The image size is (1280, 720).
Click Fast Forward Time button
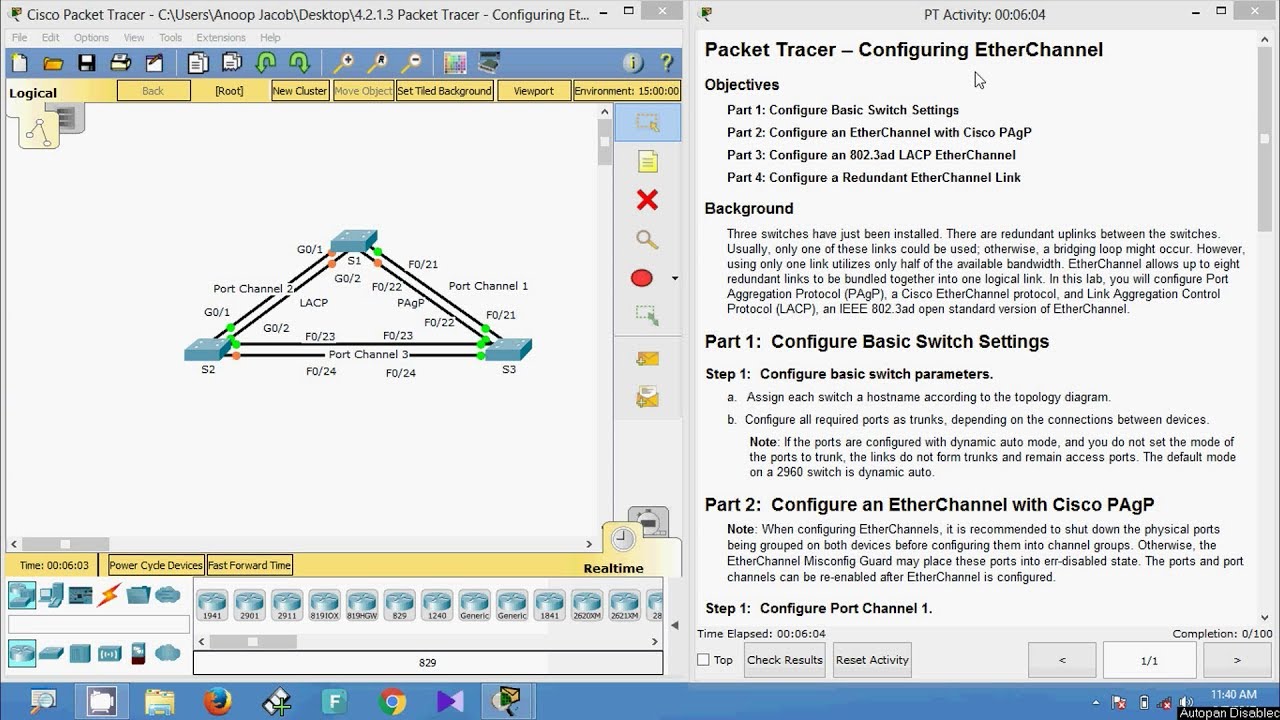click(250, 565)
